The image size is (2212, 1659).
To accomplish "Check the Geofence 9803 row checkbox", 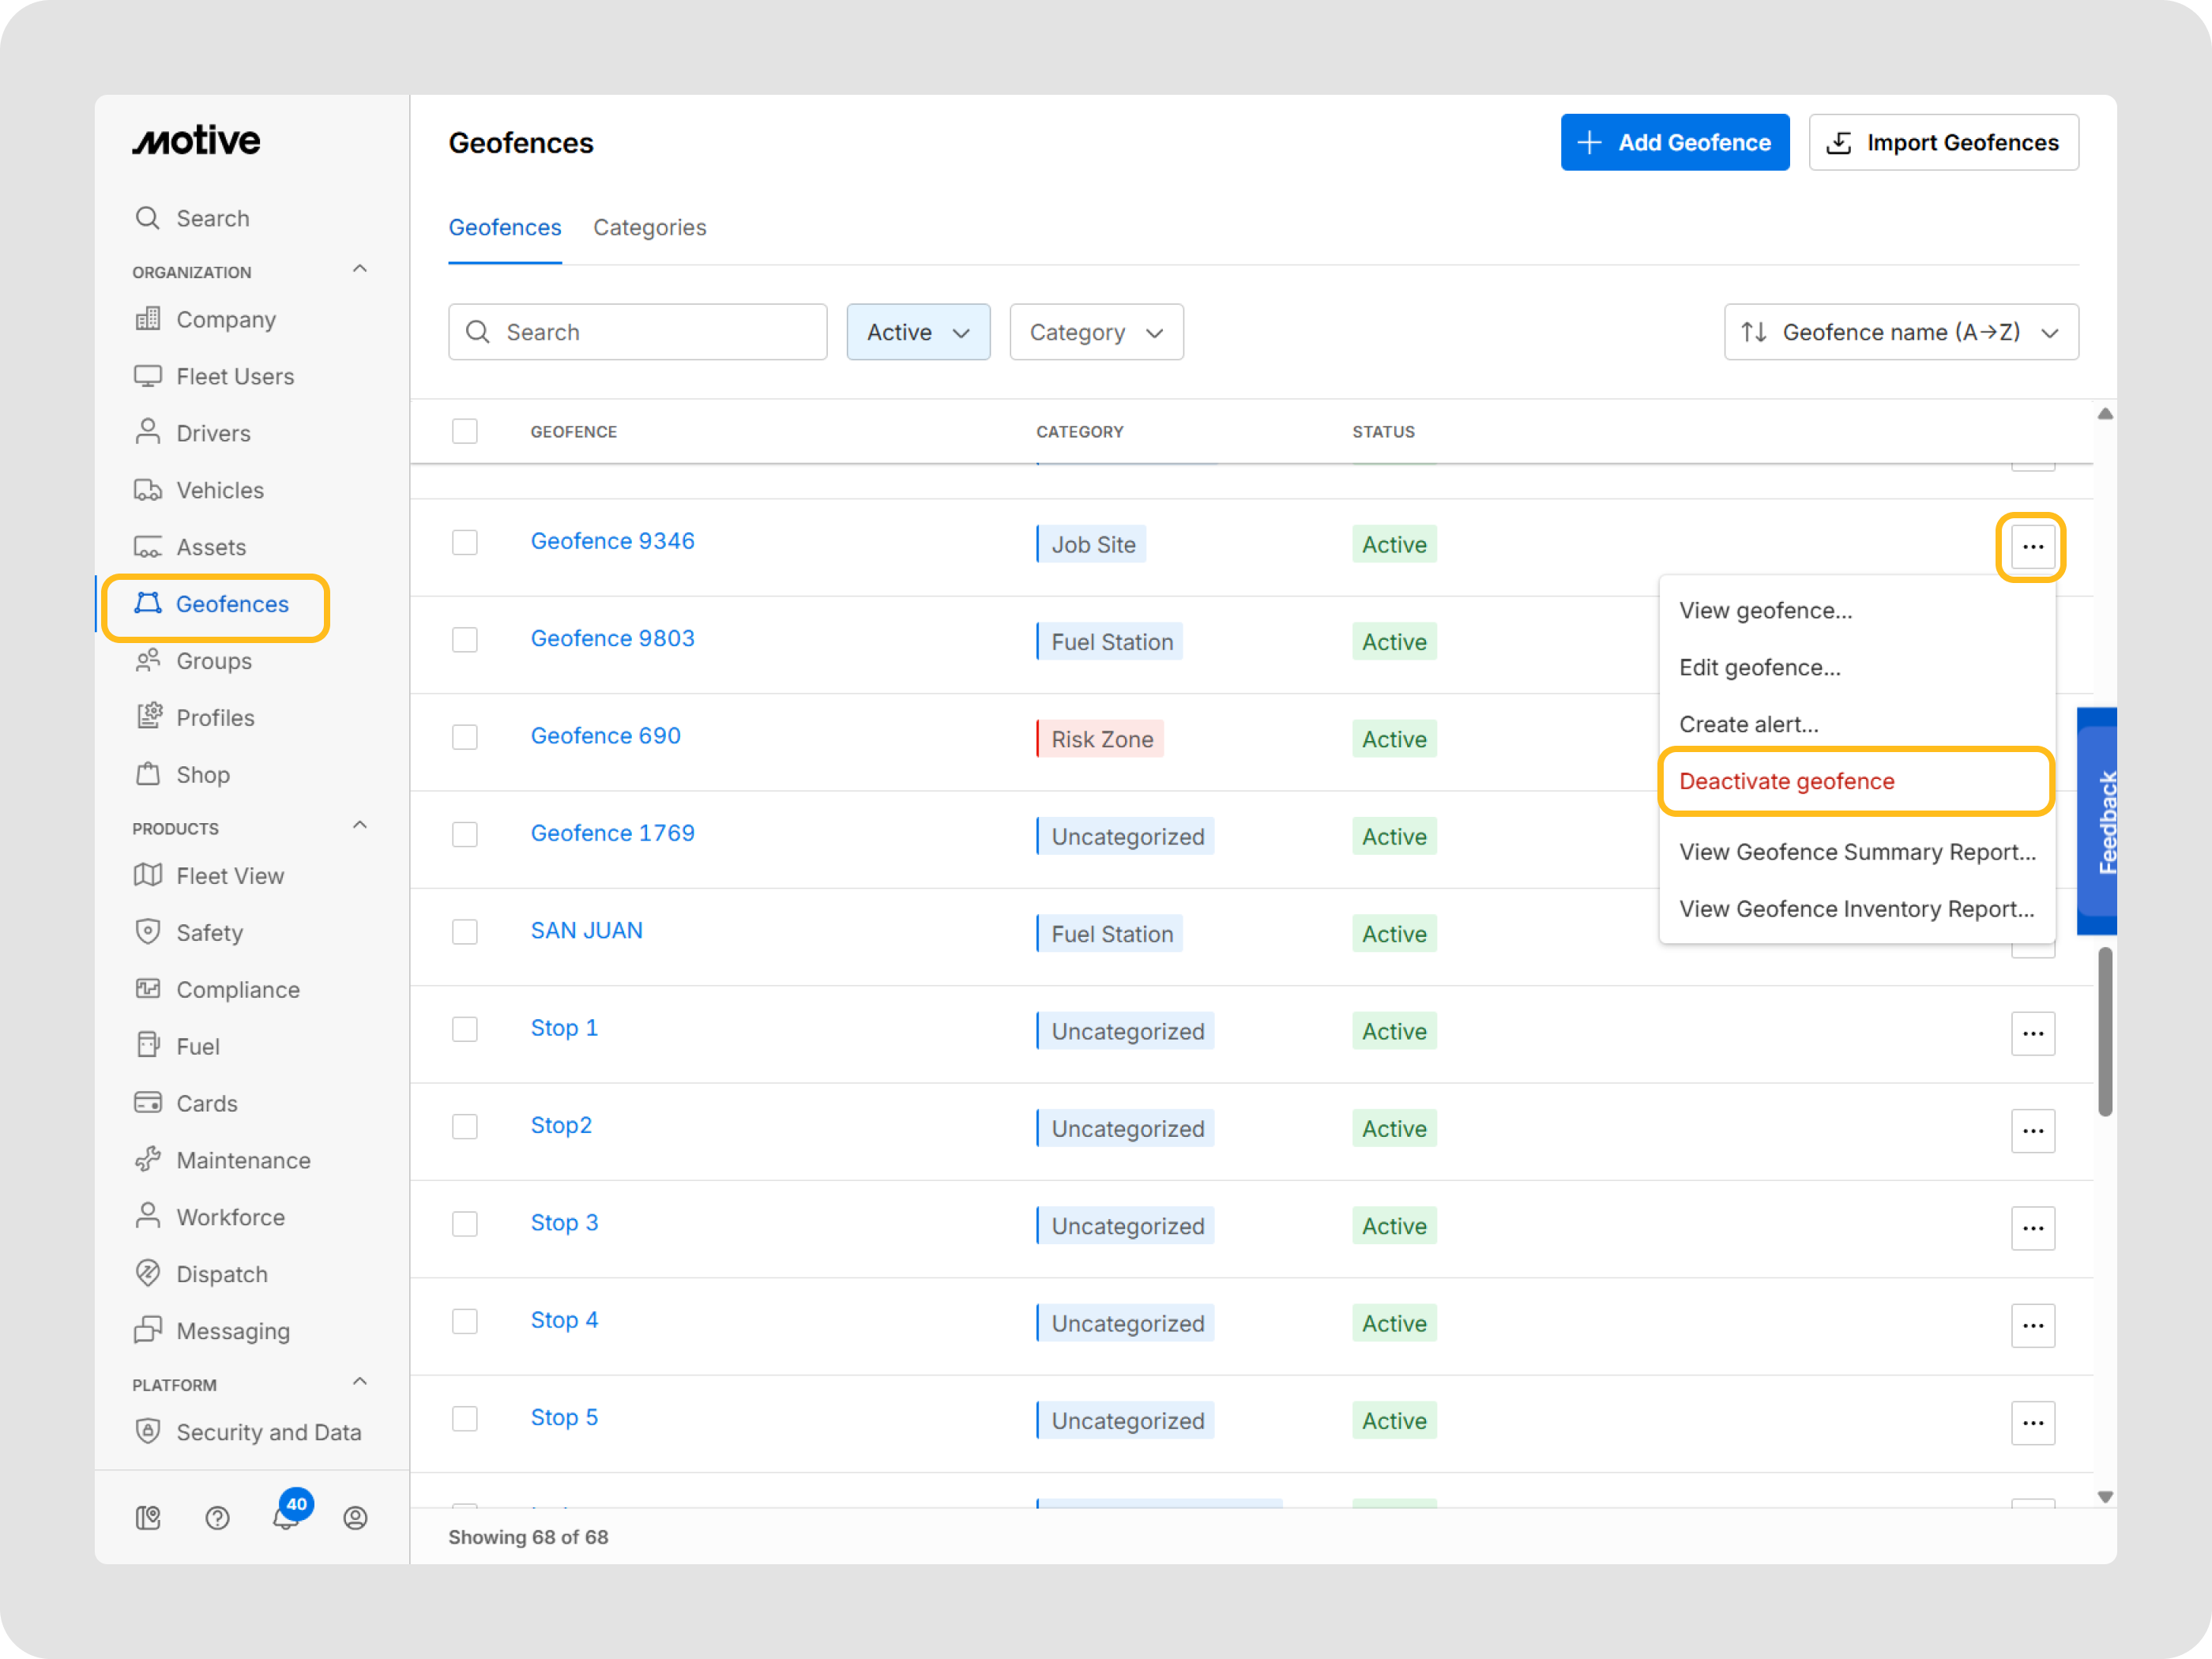I will [x=465, y=640].
